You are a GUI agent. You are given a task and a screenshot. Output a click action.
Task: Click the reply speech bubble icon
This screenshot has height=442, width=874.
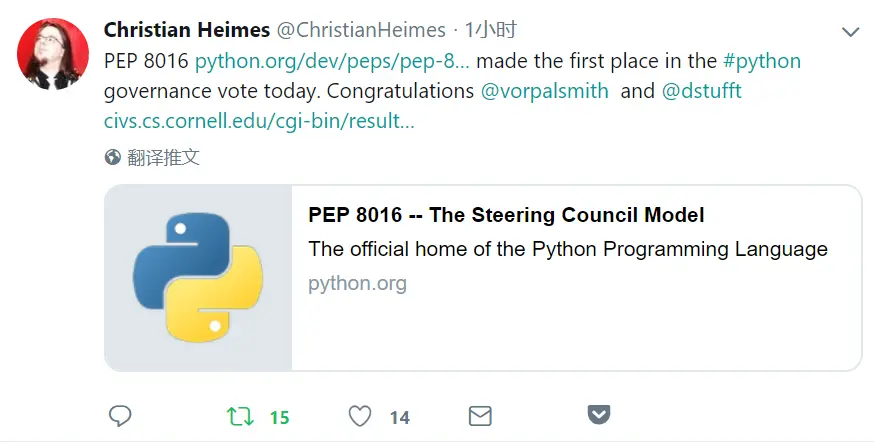(120, 416)
